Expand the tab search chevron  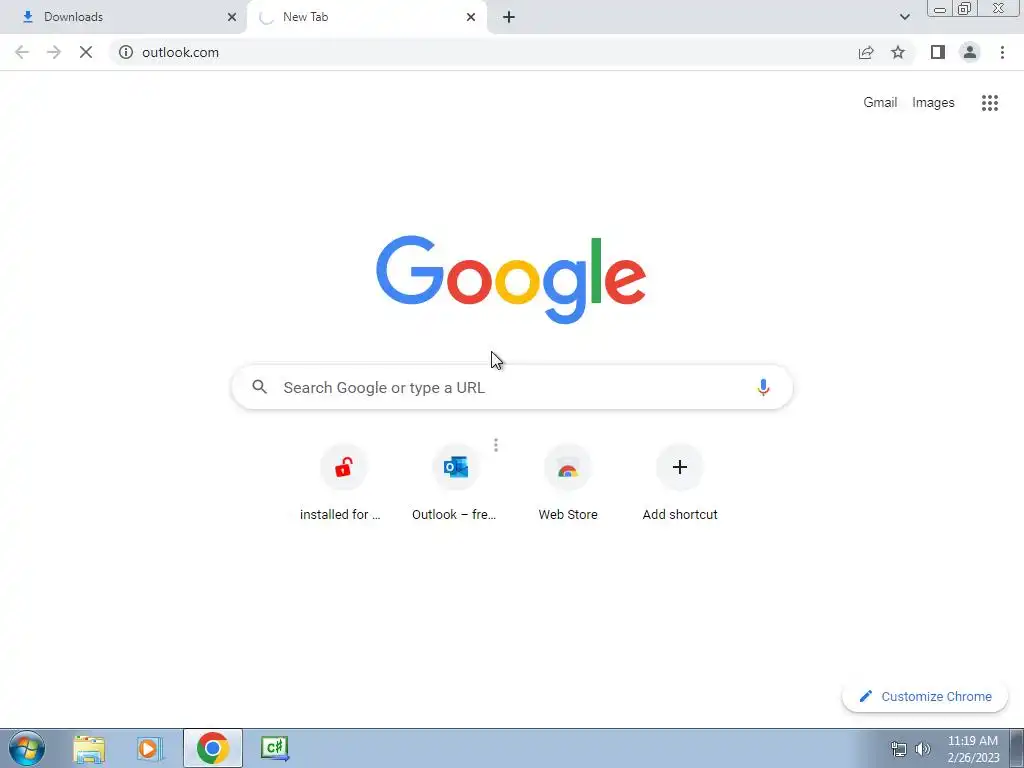pos(904,17)
